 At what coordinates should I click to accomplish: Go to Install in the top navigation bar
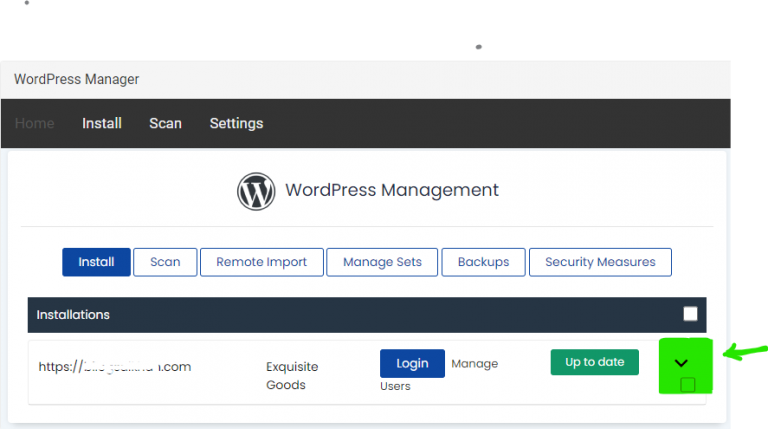point(102,123)
